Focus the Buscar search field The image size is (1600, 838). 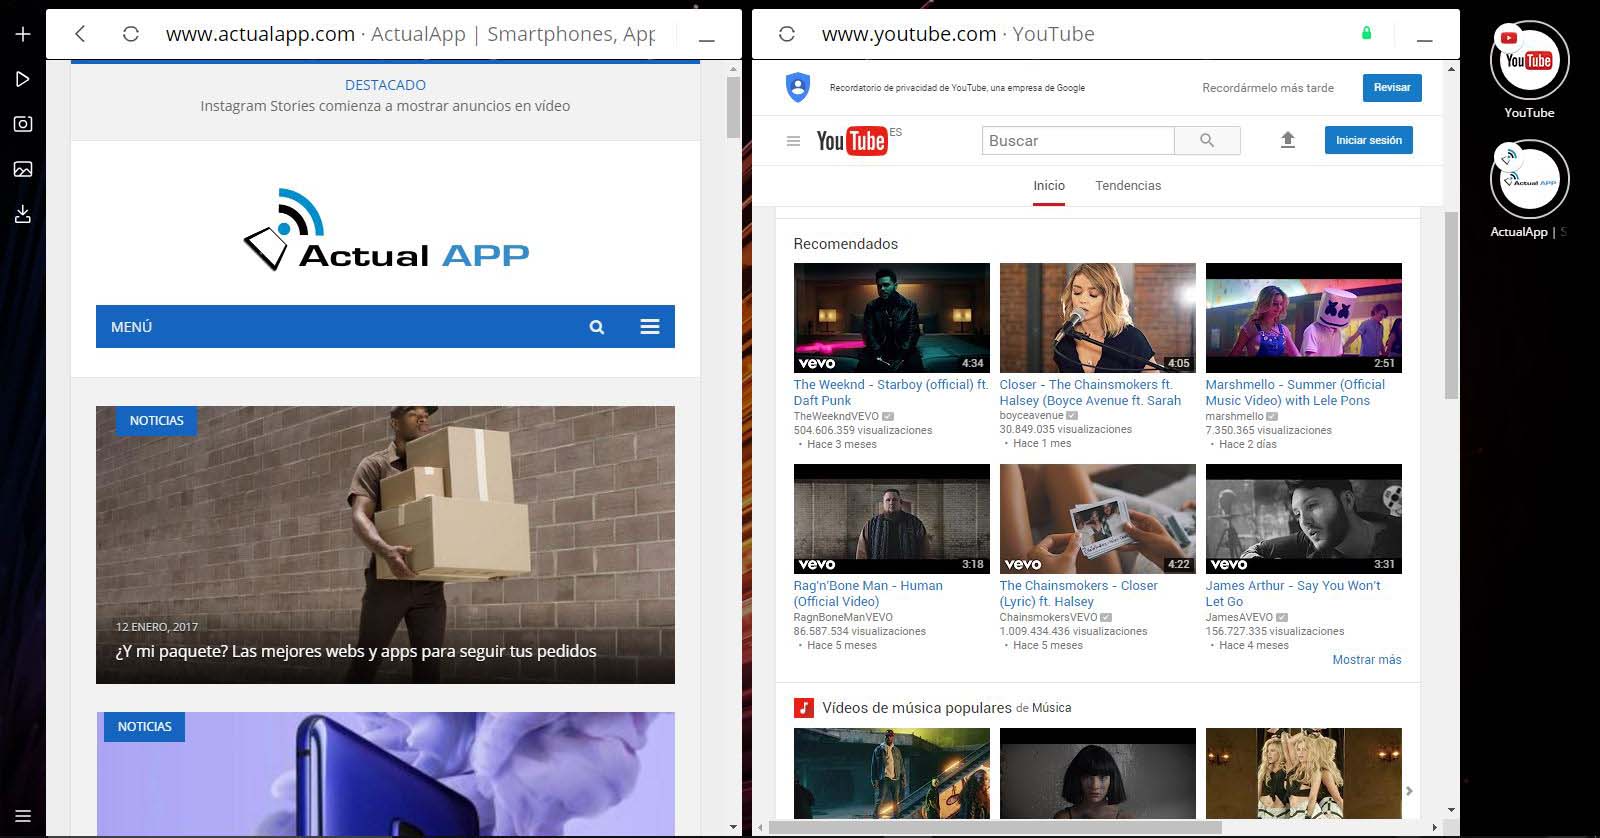coord(1078,140)
